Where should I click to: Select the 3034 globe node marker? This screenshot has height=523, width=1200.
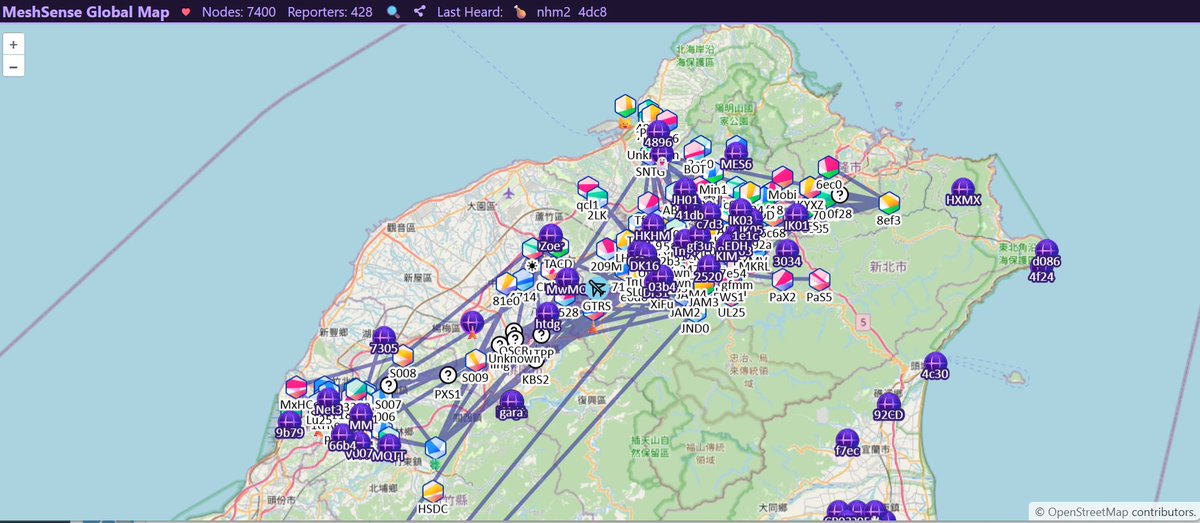click(x=787, y=248)
